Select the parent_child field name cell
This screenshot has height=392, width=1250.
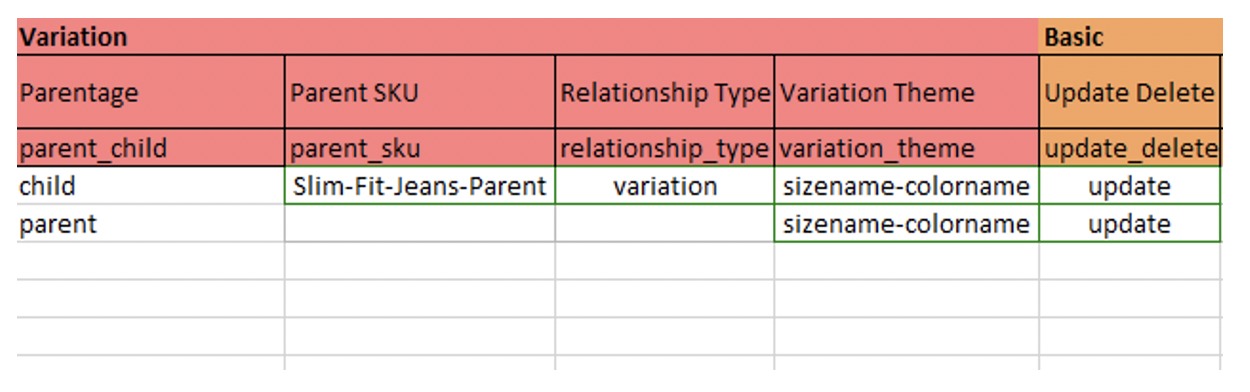(x=150, y=148)
